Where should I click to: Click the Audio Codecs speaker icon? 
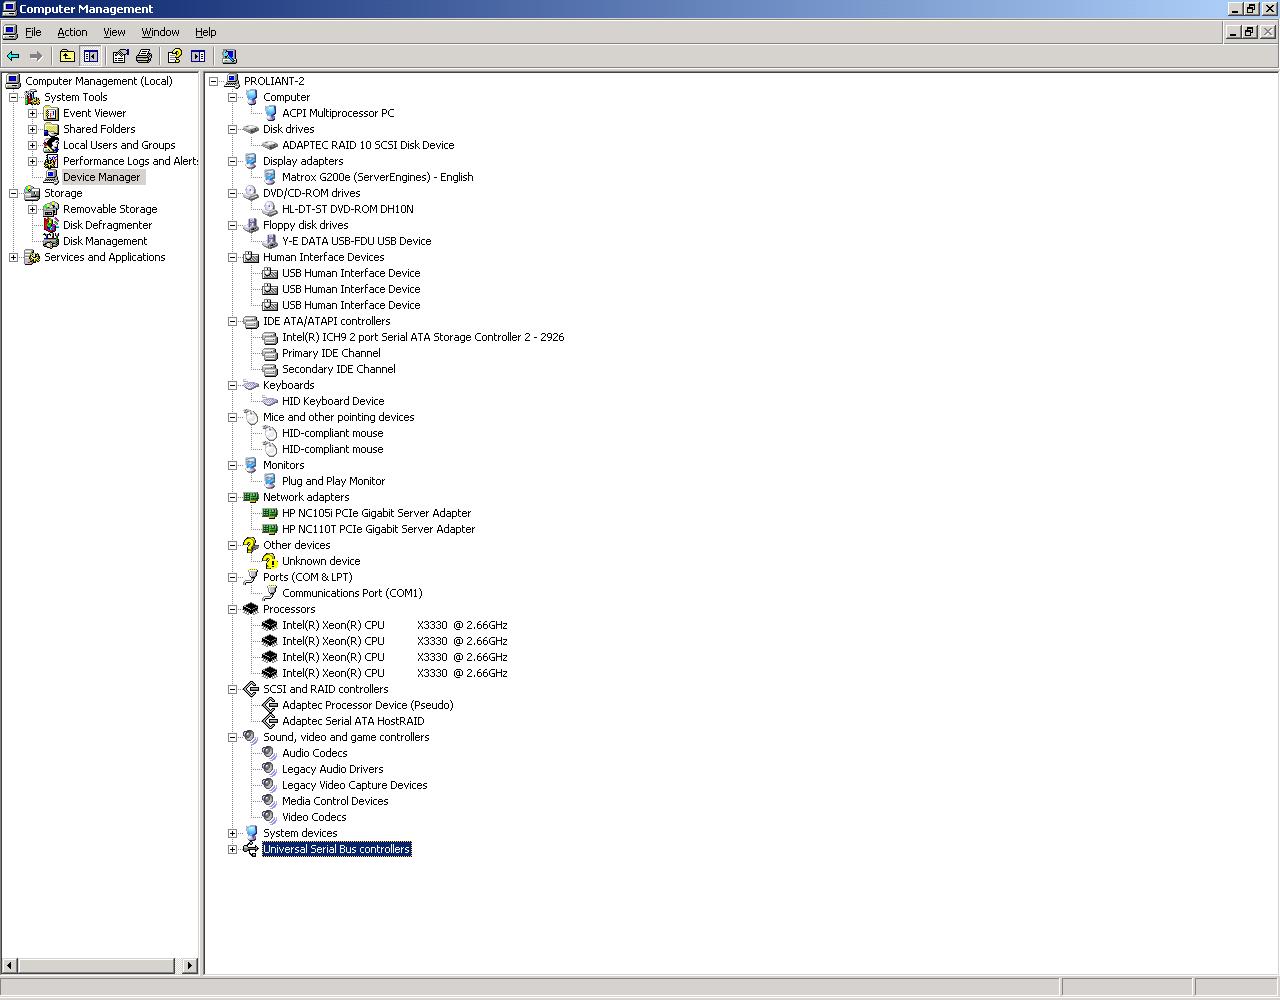pos(270,753)
